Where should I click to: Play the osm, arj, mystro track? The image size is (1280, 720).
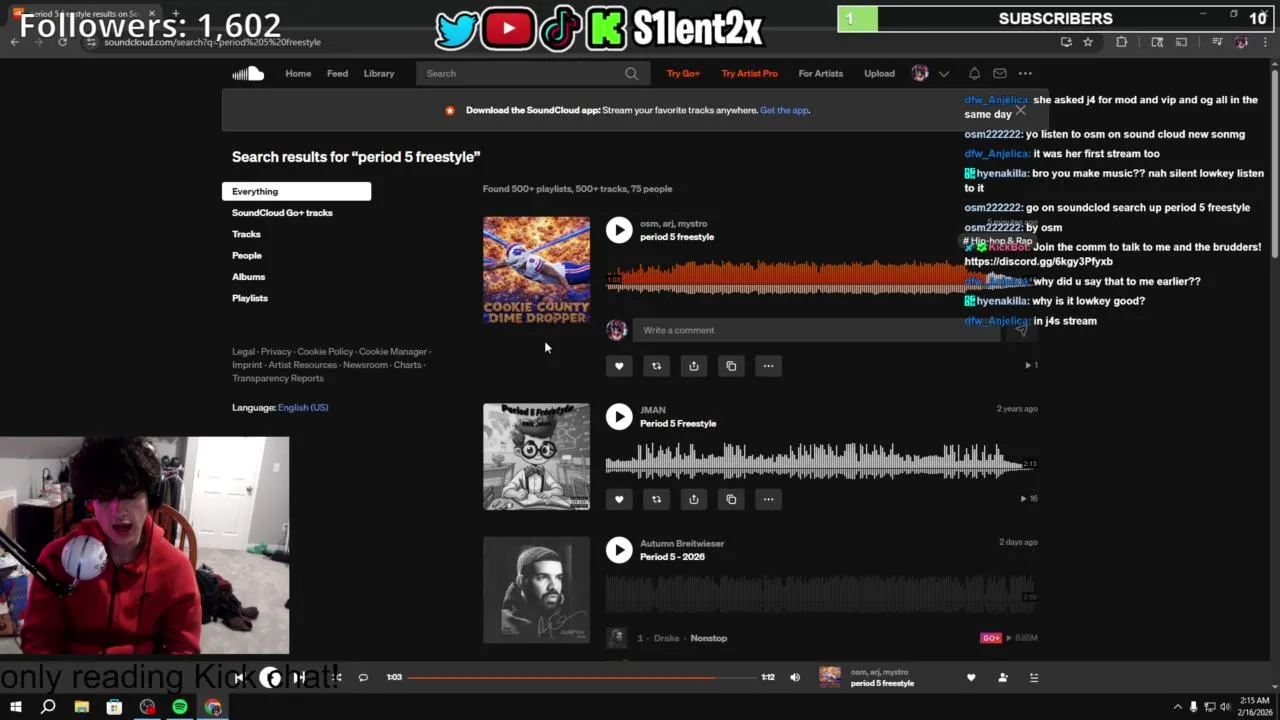619,230
